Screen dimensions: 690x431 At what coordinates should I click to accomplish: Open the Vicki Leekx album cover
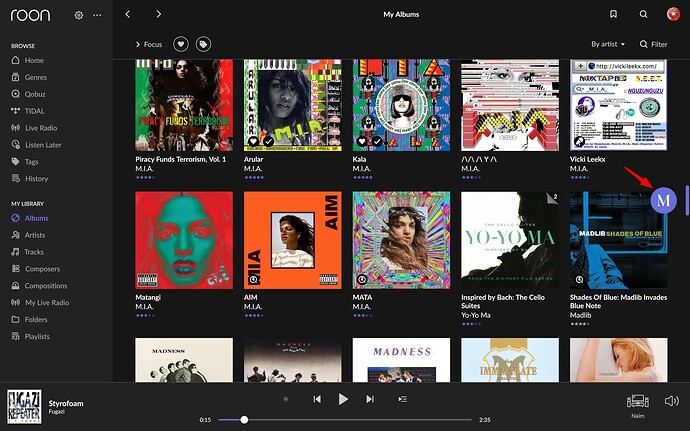618,105
